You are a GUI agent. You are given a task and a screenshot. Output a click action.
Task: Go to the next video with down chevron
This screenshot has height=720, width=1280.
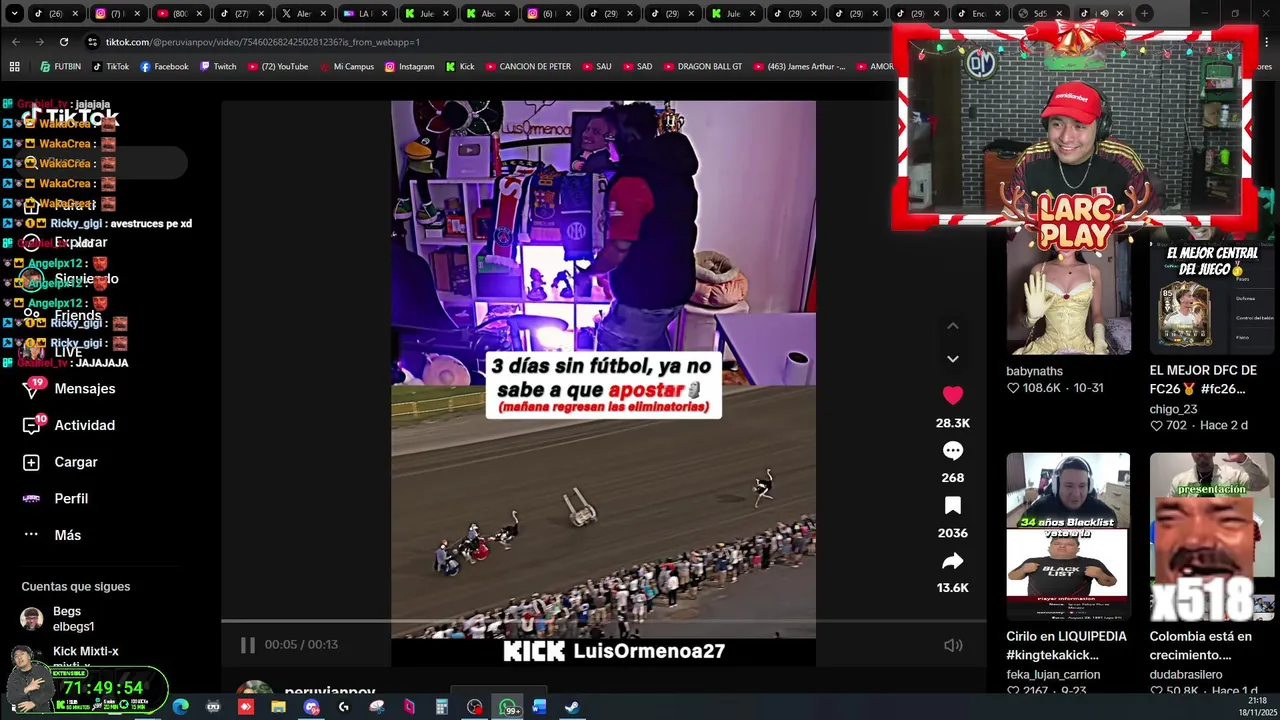coord(953,358)
